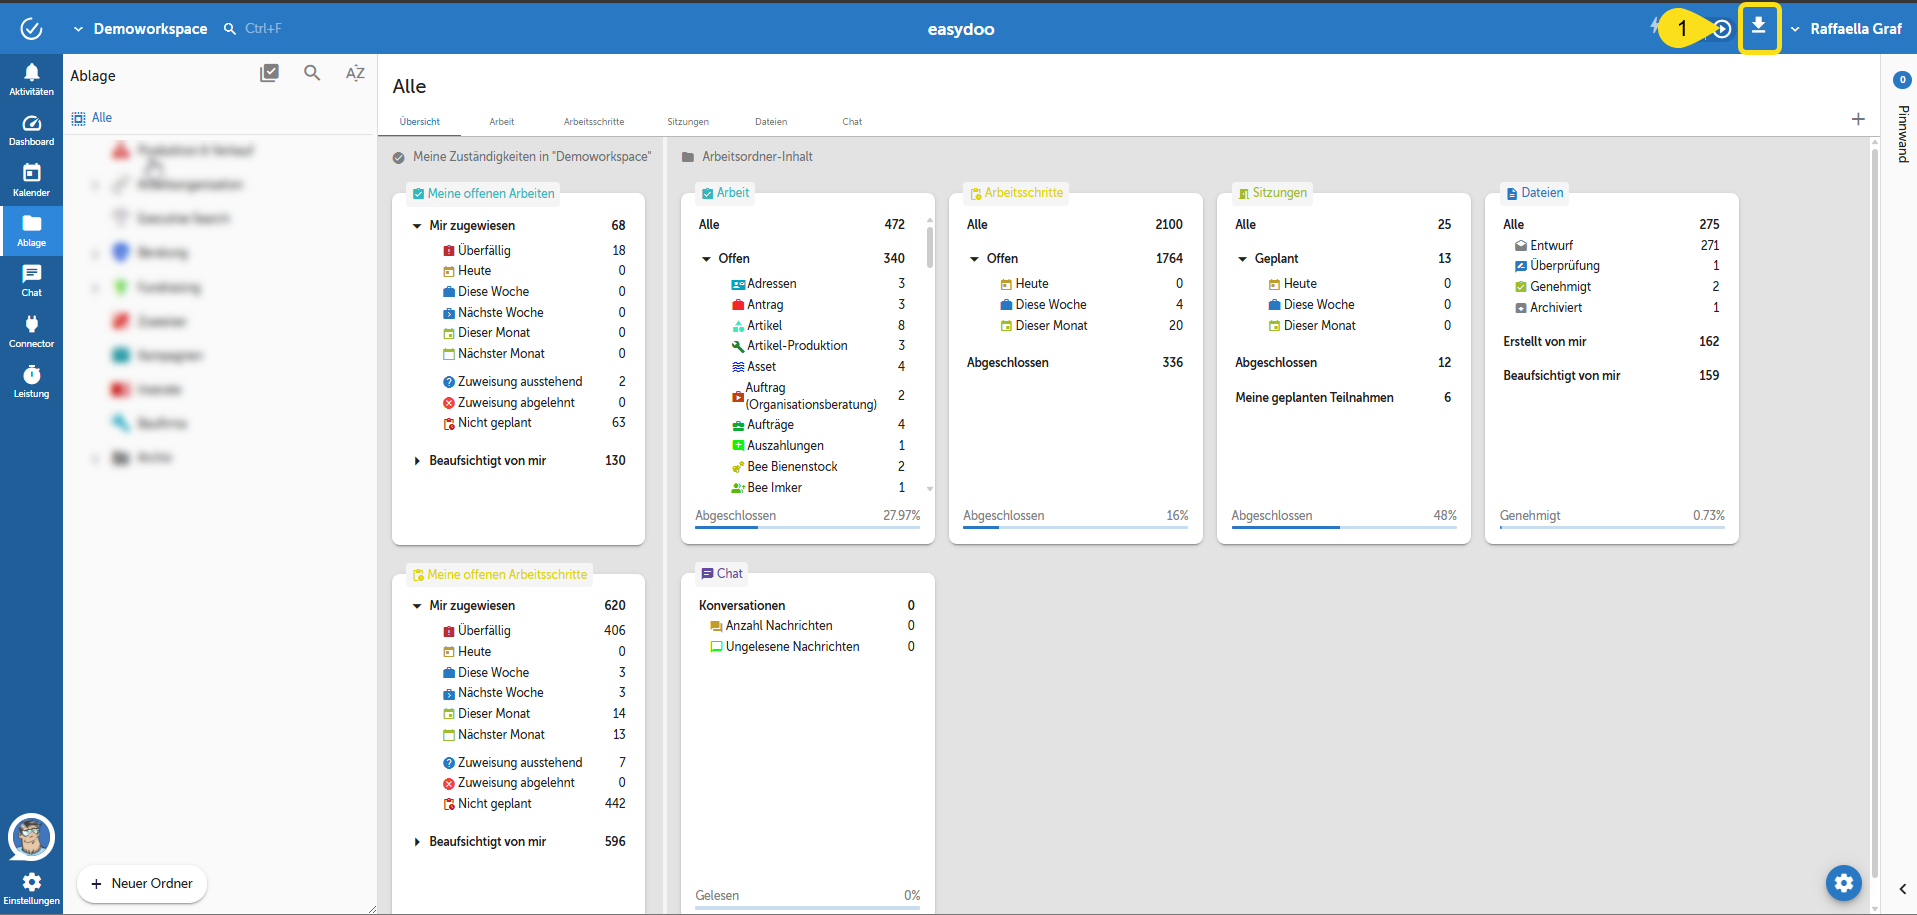Toggle multi-select checkbox icon in Ablage
This screenshot has height=915, width=1917.
(x=269, y=73)
